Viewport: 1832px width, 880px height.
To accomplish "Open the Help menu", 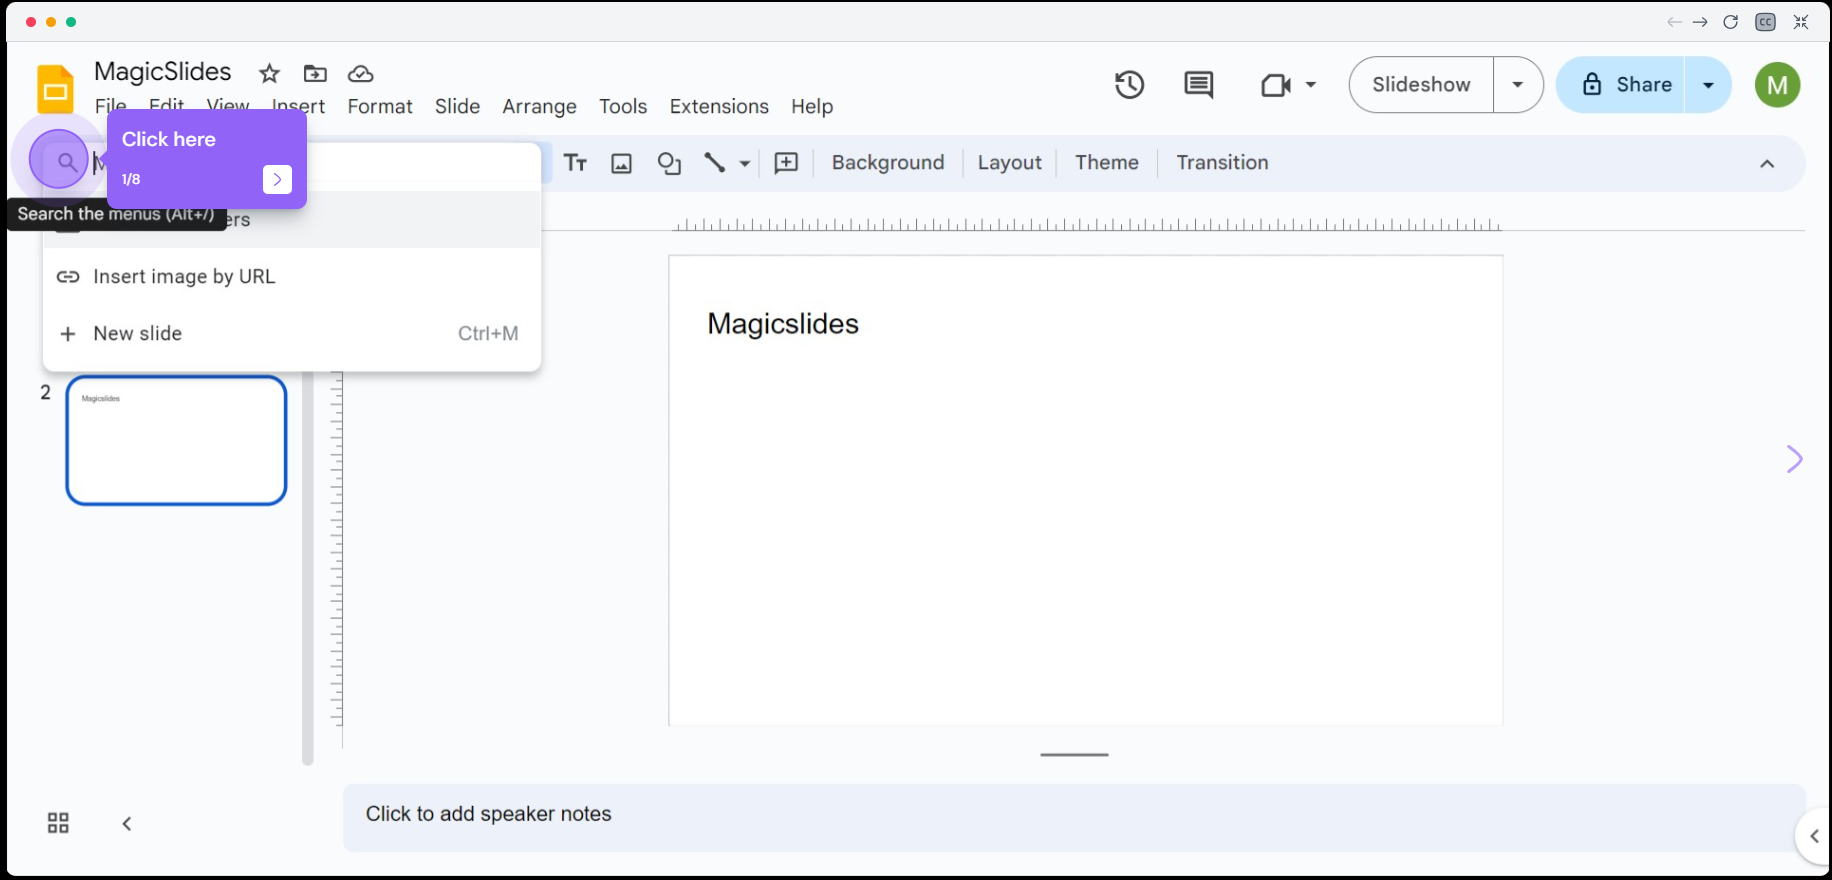I will [812, 107].
